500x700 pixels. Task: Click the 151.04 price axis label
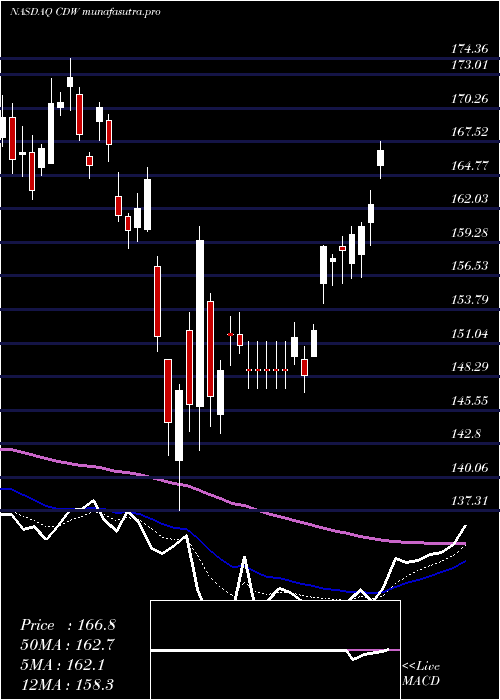[469, 333]
